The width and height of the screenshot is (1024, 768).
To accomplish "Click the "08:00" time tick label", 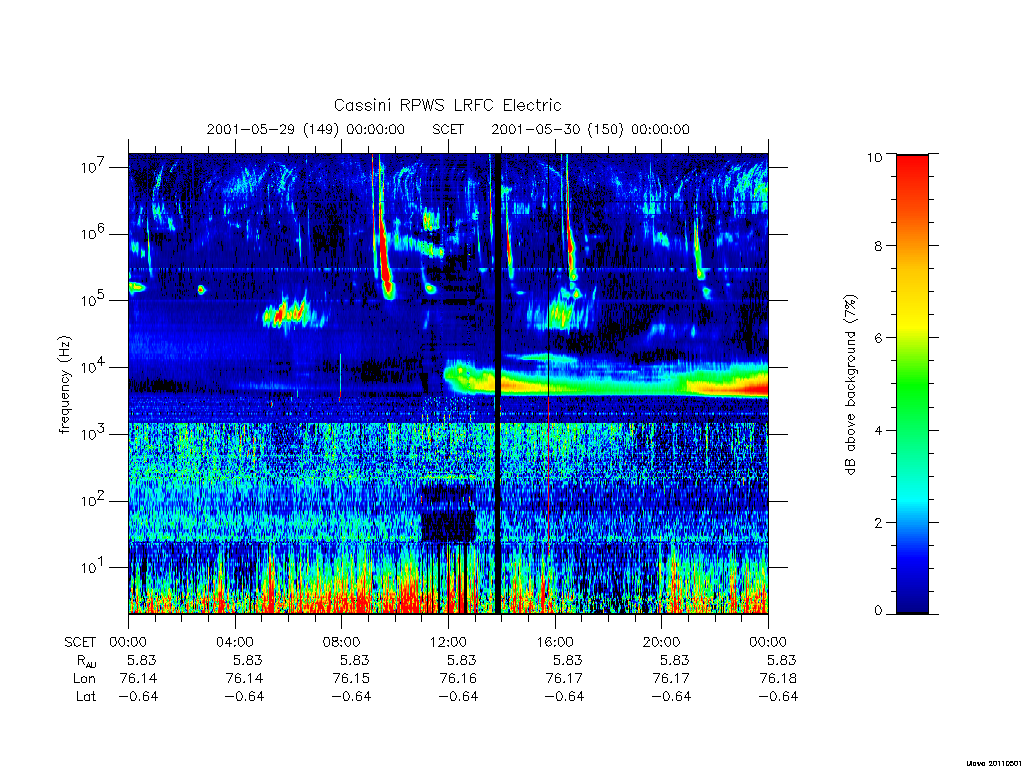I will click(342, 642).
